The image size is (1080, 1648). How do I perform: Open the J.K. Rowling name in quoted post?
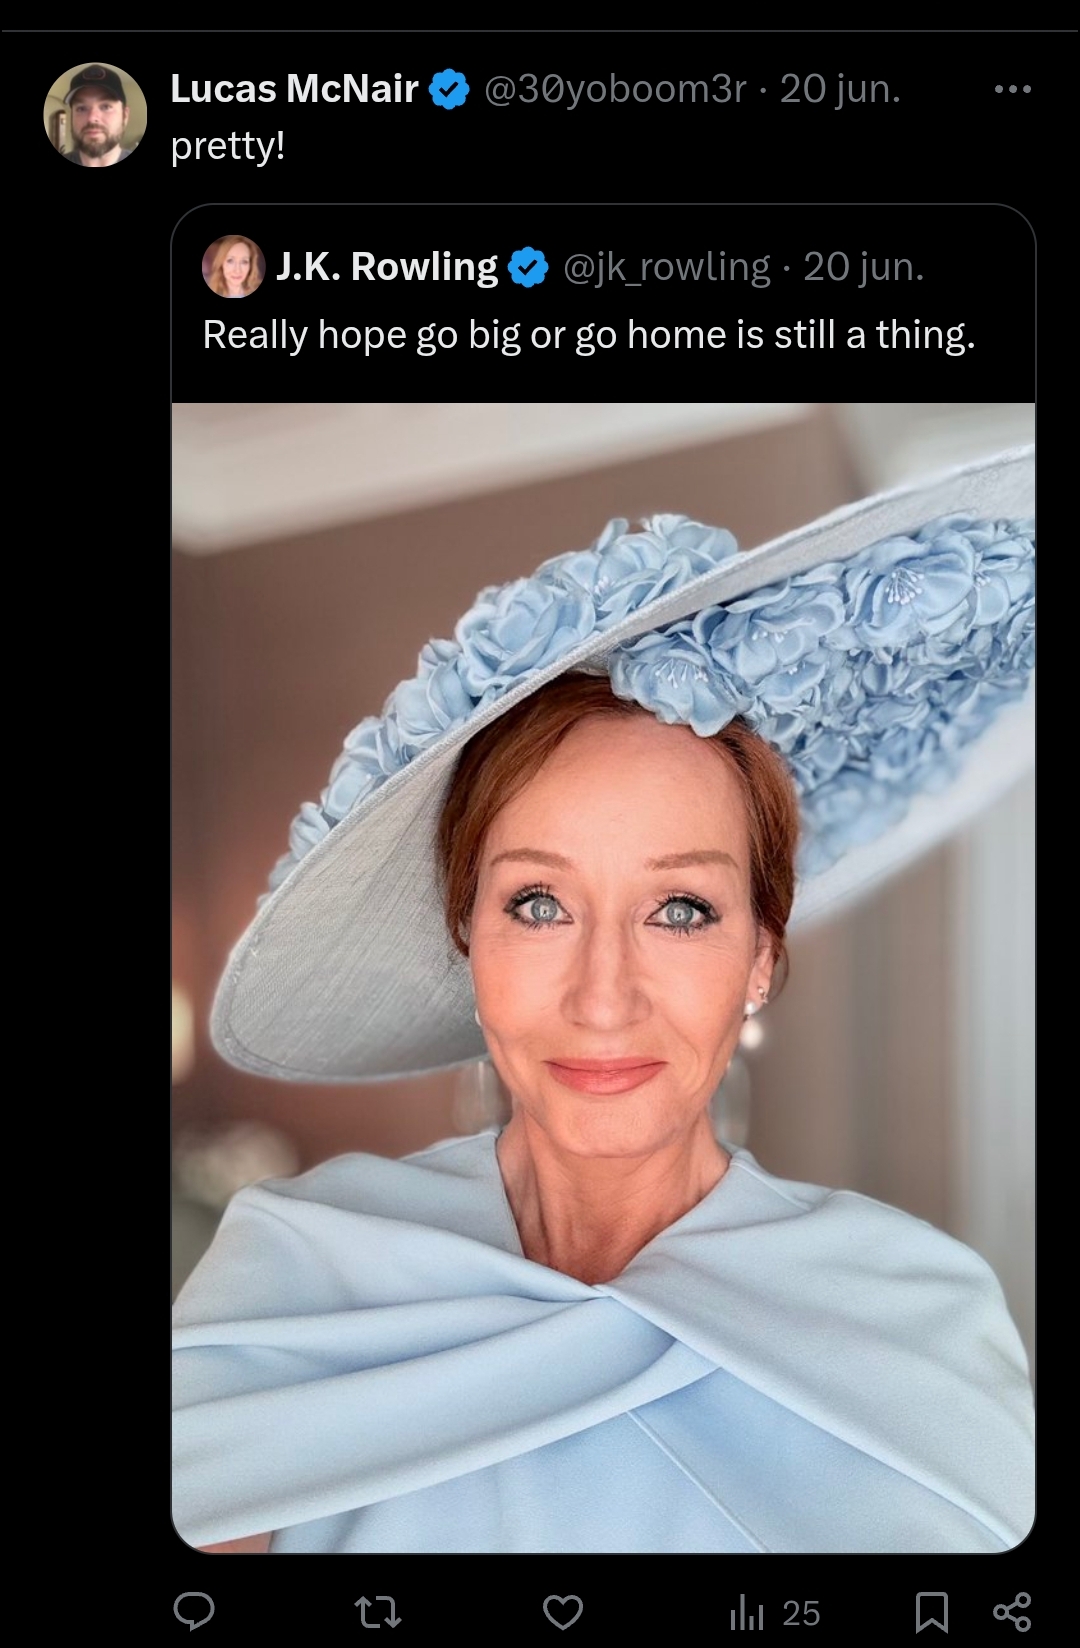click(x=386, y=267)
